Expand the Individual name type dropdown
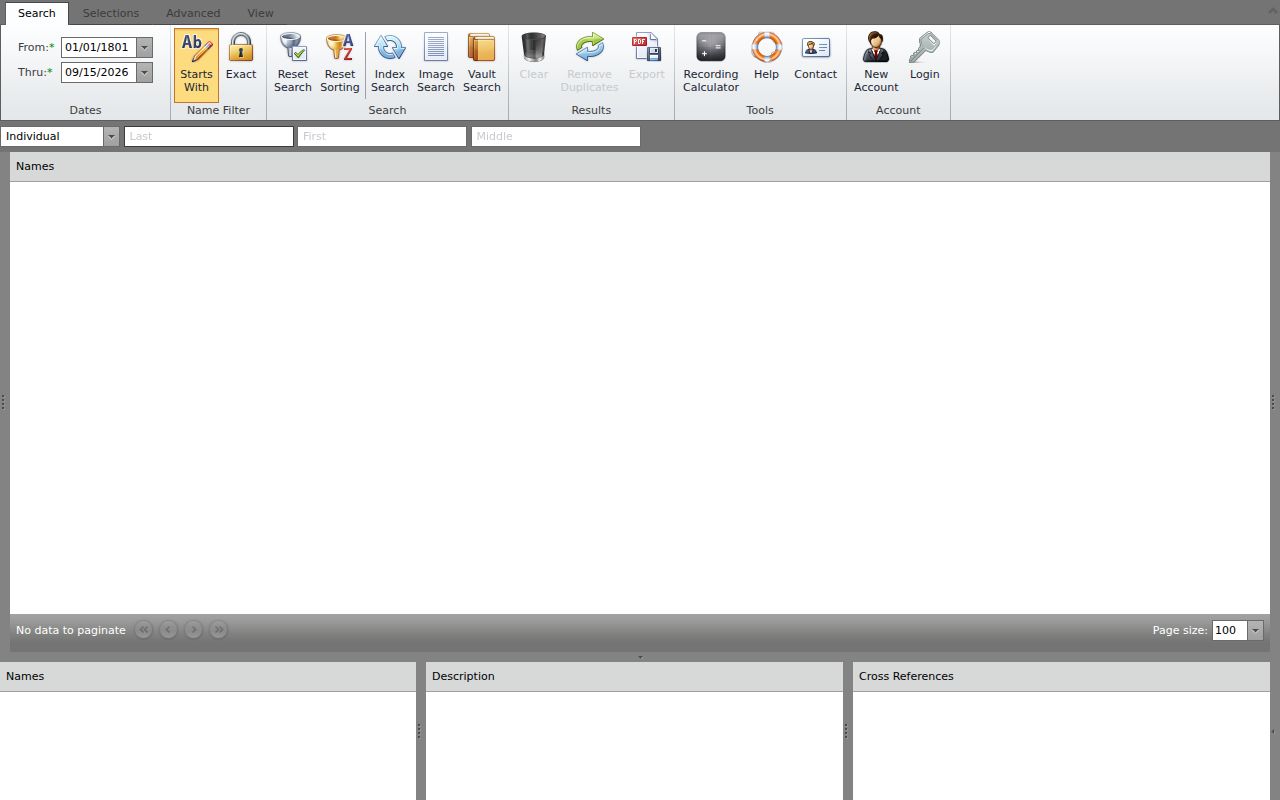1280x800 pixels. click(x=111, y=136)
